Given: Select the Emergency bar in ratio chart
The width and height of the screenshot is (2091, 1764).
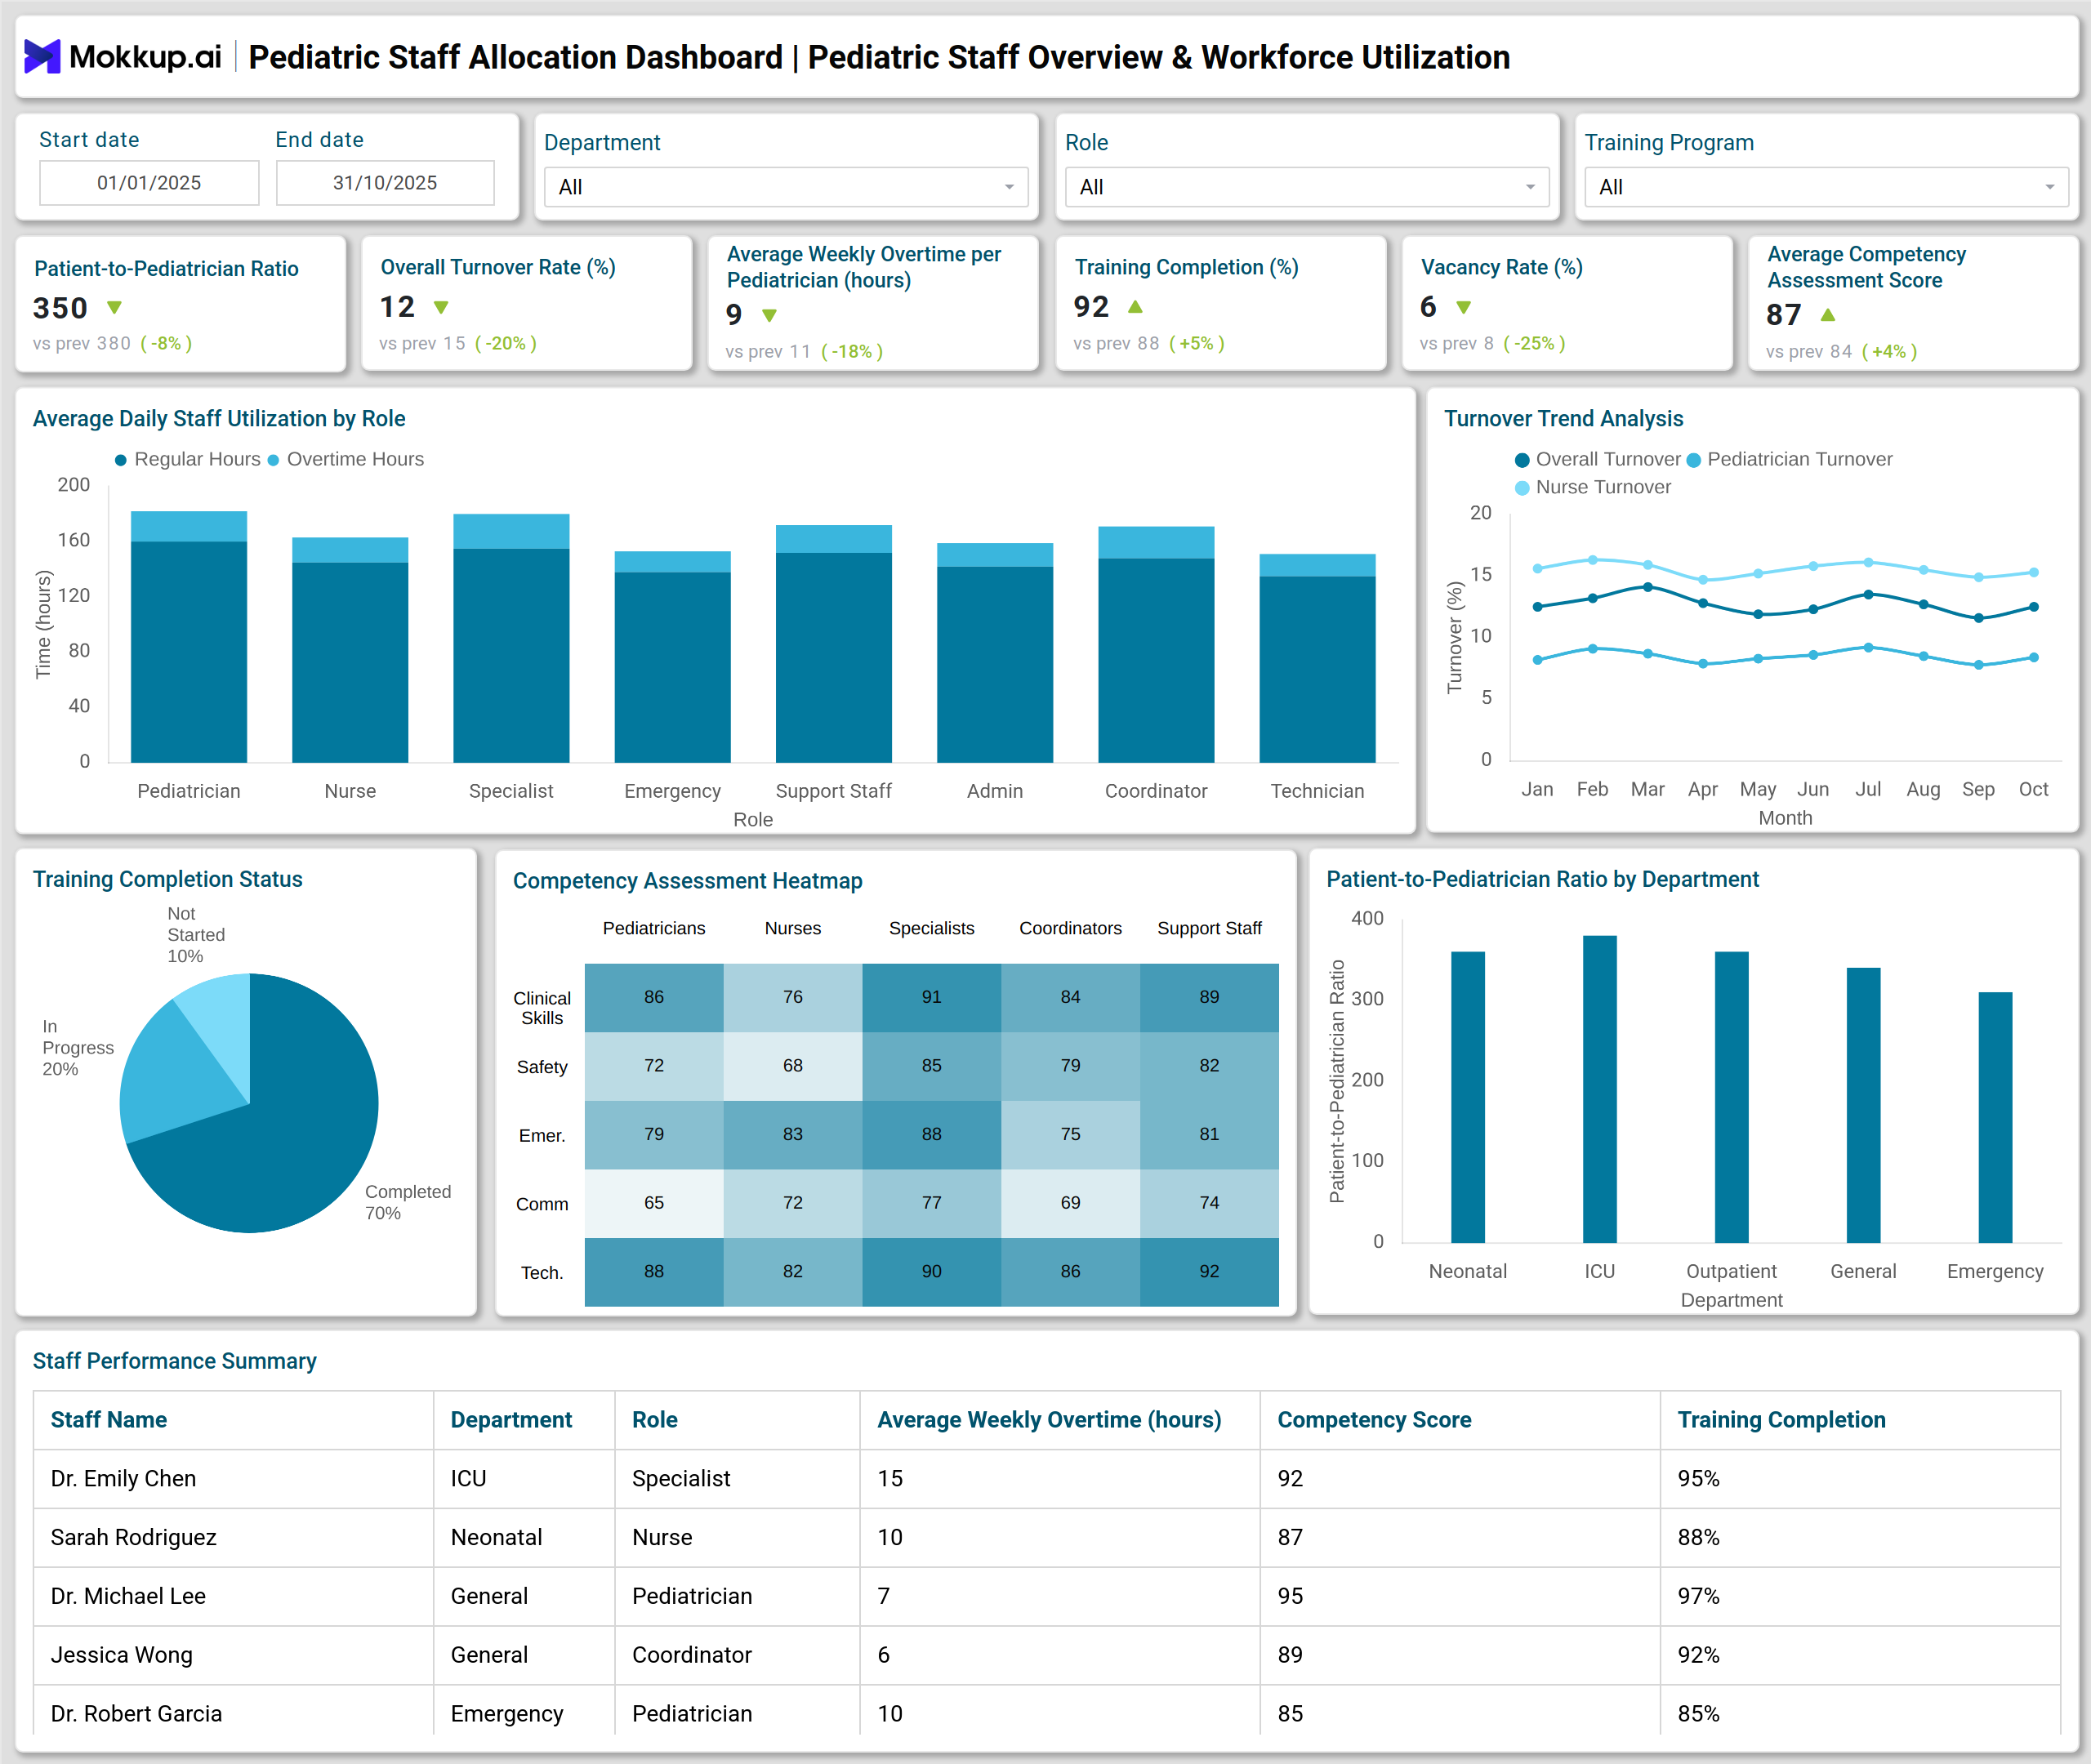Looking at the screenshot, I should tap(1995, 1117).
